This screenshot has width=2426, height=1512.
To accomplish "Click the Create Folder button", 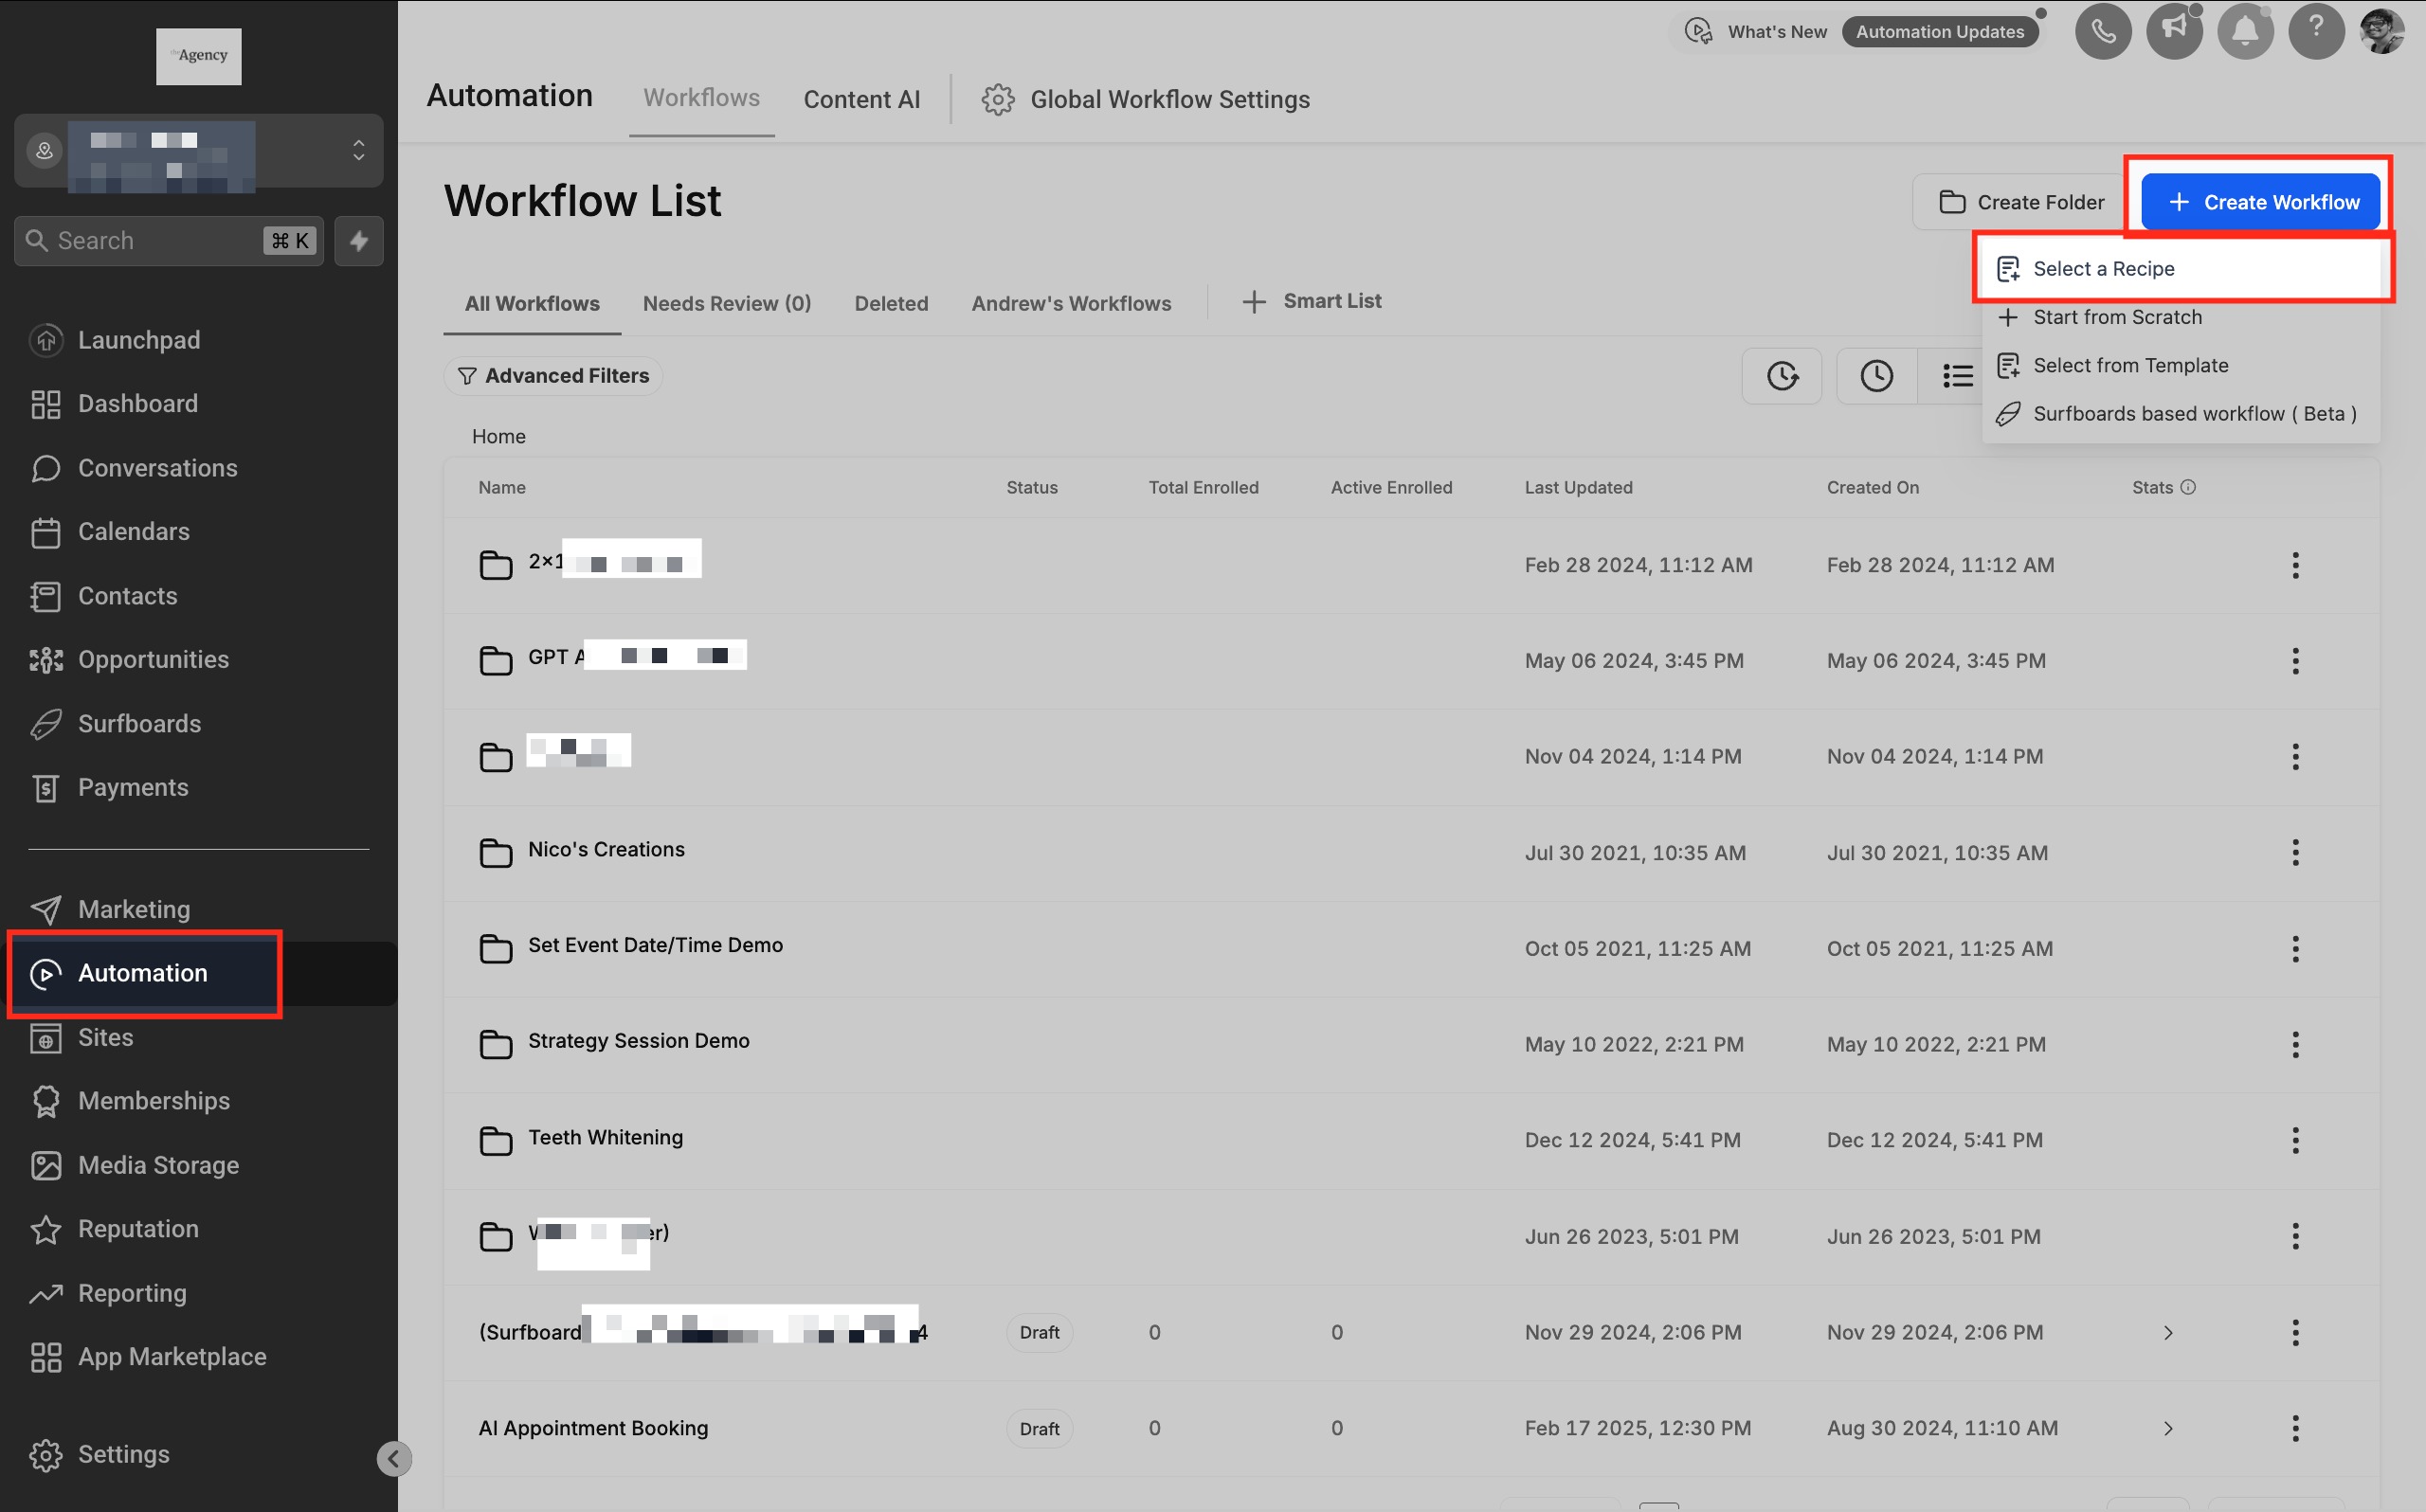I will pos(2021,202).
